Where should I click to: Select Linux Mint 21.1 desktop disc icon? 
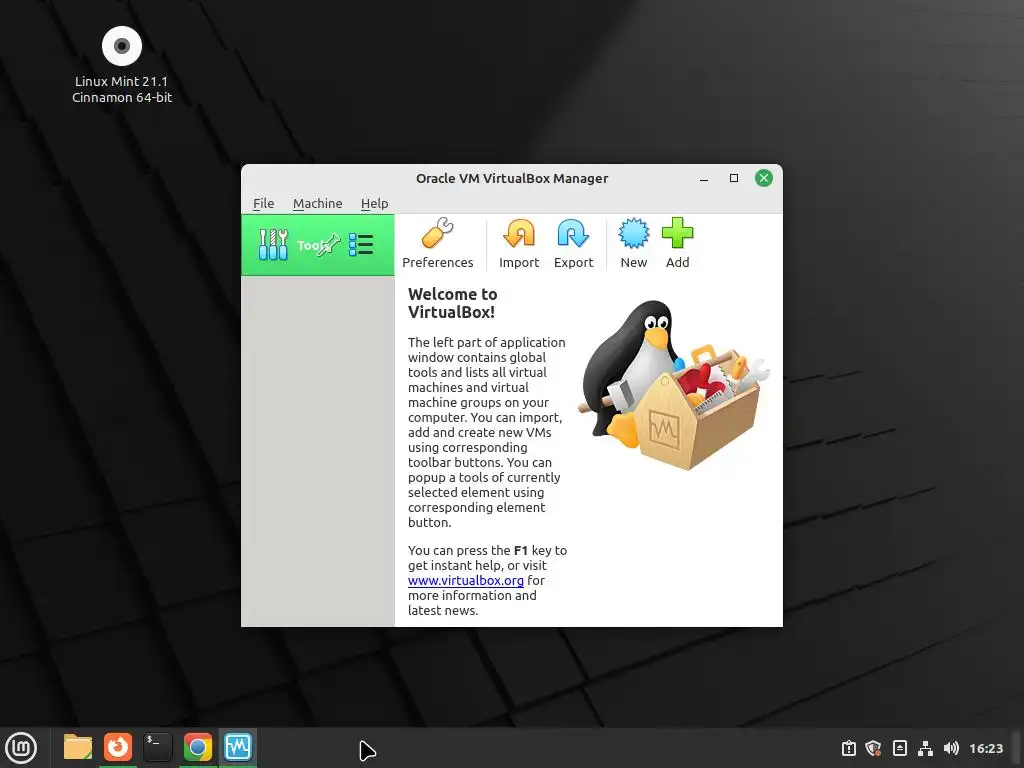(121, 65)
